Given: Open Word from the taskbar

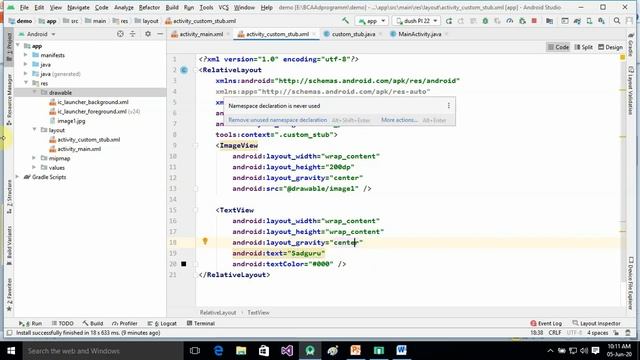Looking at the screenshot, I should click(x=401, y=351).
